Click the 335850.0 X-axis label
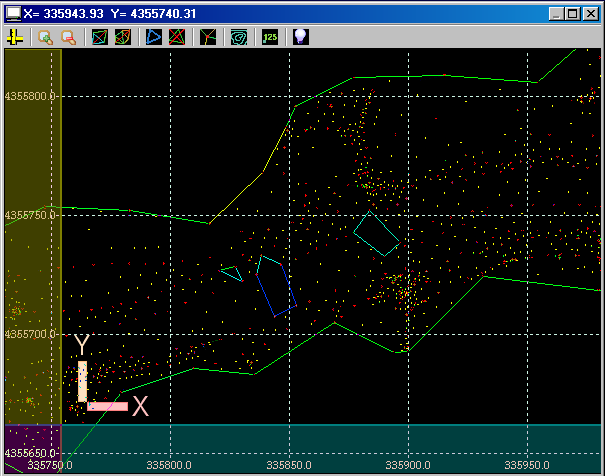The width and height of the screenshot is (605, 476). click(x=289, y=465)
